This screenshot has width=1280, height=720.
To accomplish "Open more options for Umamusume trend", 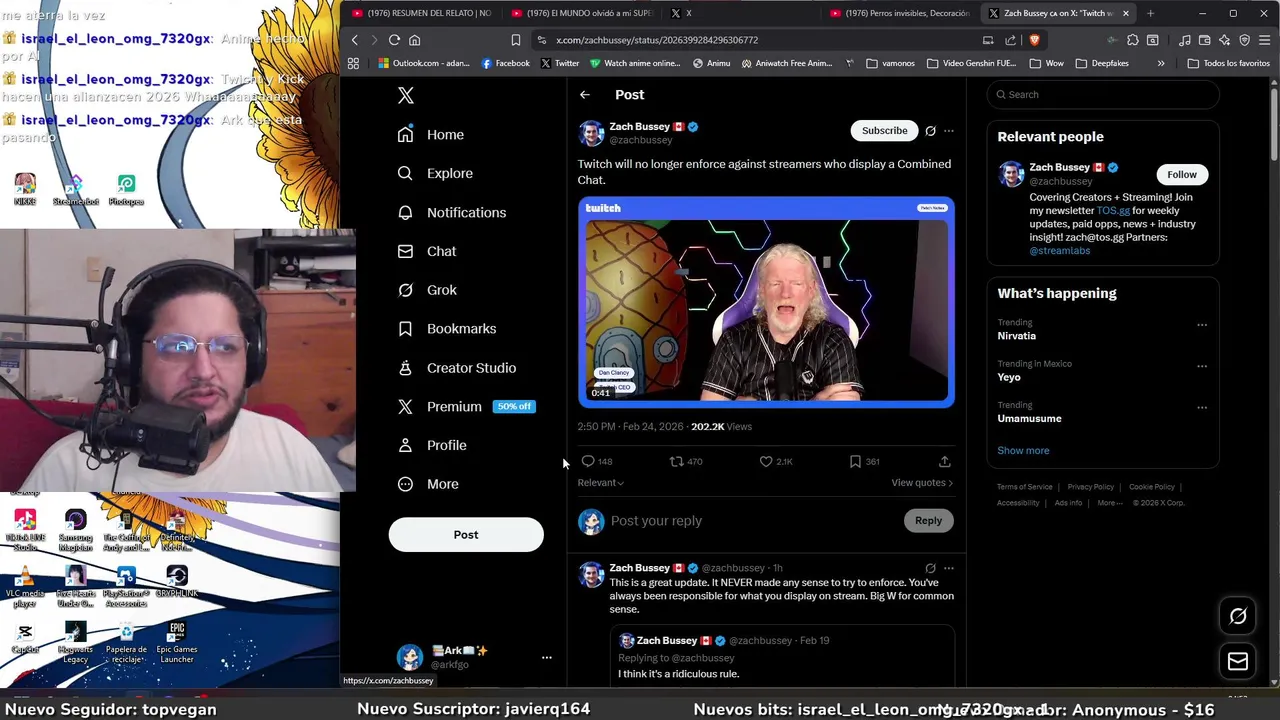I will 1202,407.
